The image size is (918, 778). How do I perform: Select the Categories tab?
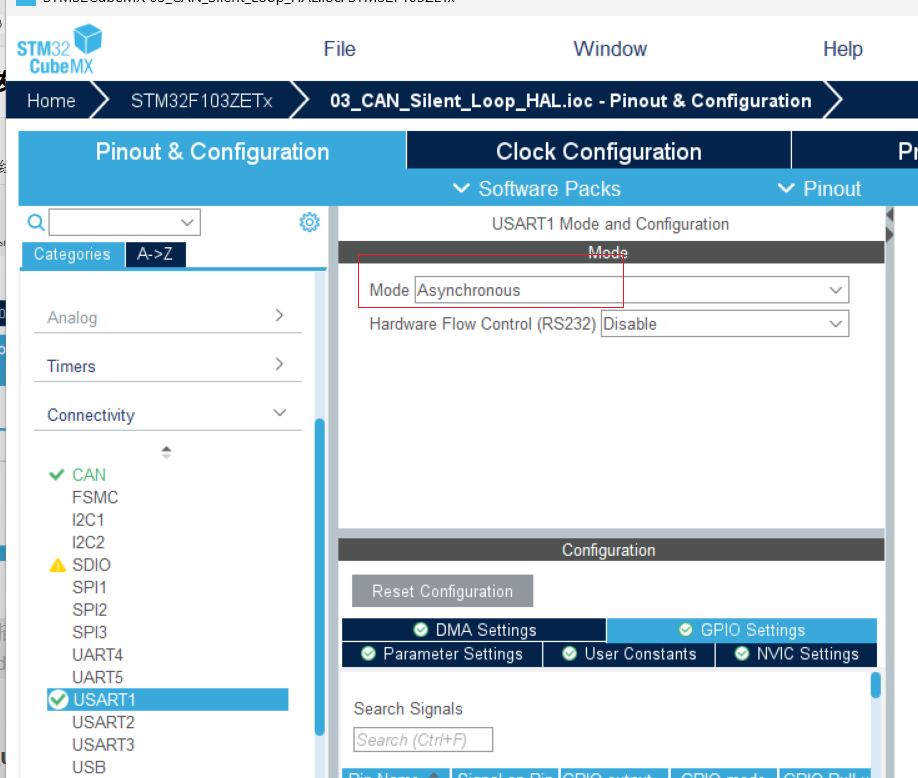click(73, 254)
